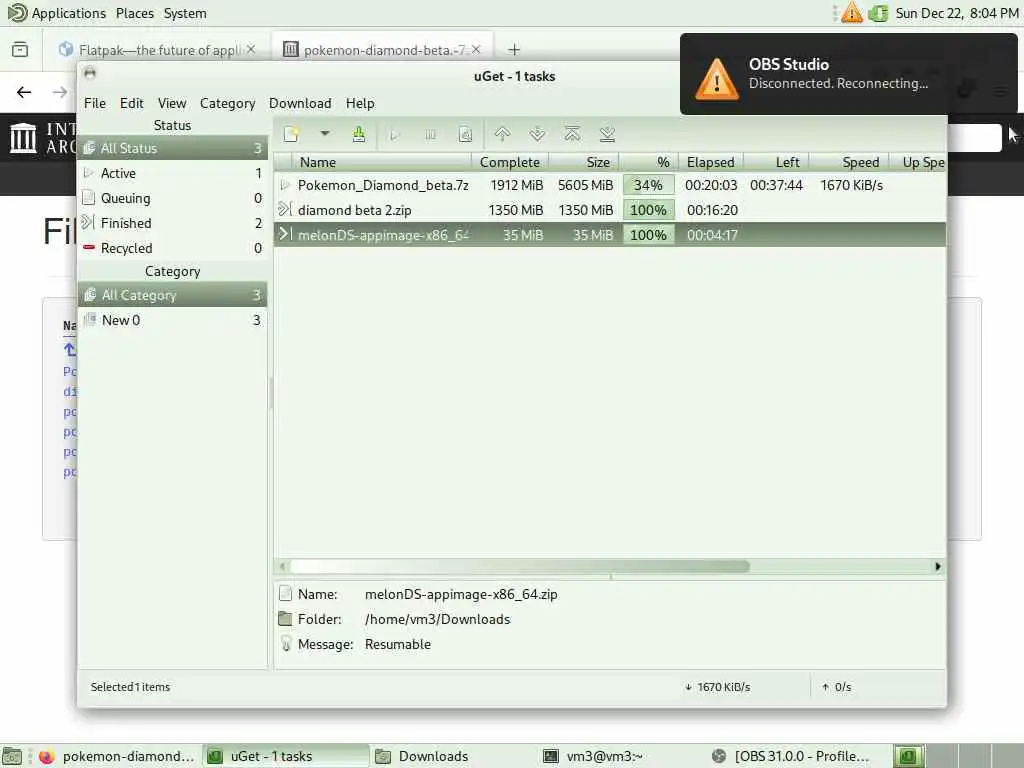Sort by Left column header
Screen dimensions: 1024x768
(776, 162)
